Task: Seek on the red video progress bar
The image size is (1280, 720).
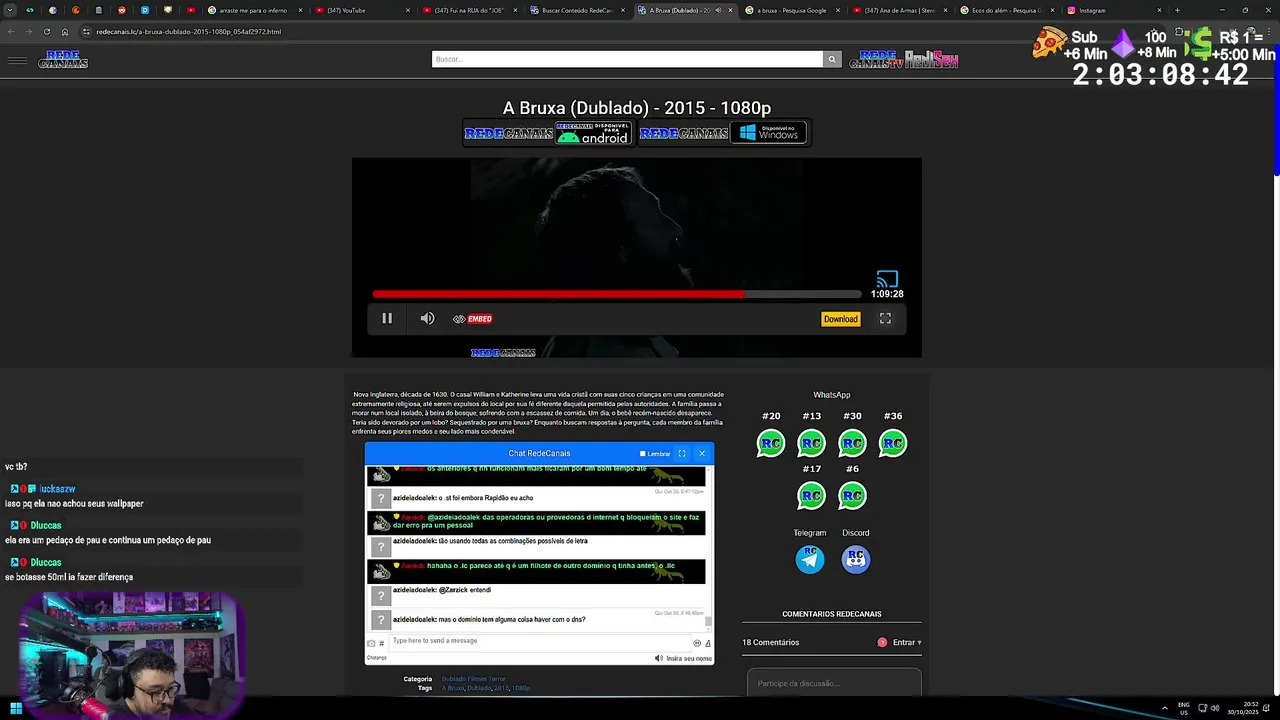Action: pos(616,294)
